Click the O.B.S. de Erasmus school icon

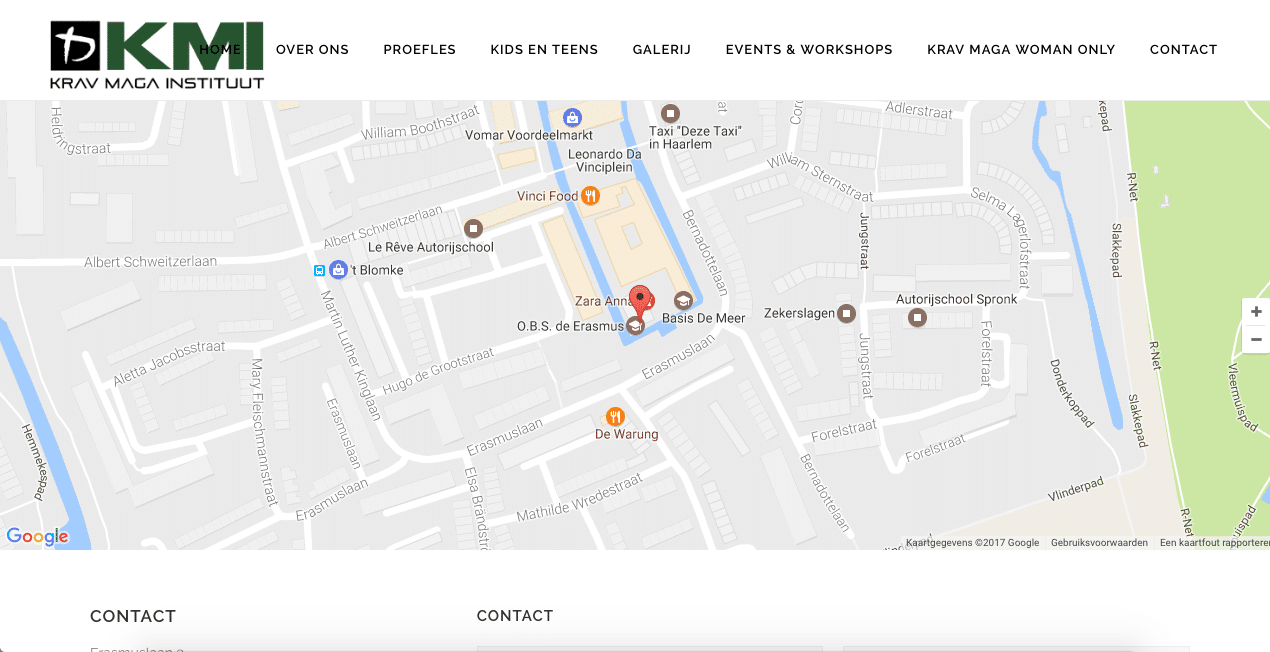pyautogui.click(x=634, y=326)
